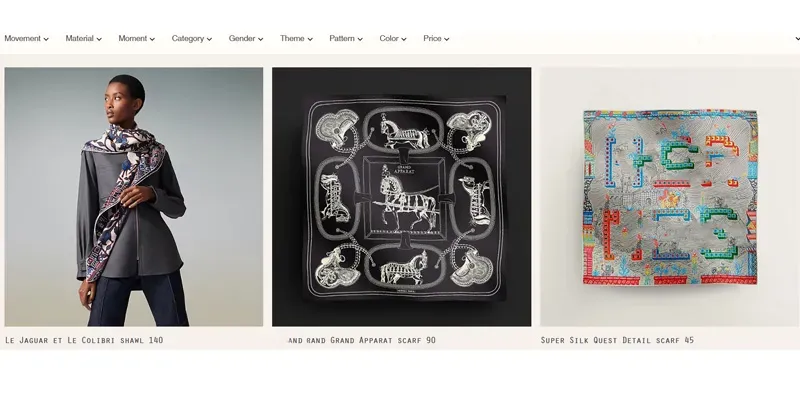The height and width of the screenshot is (400, 800).
Task: Open the Gender filter dropdown
Action: [x=246, y=38]
